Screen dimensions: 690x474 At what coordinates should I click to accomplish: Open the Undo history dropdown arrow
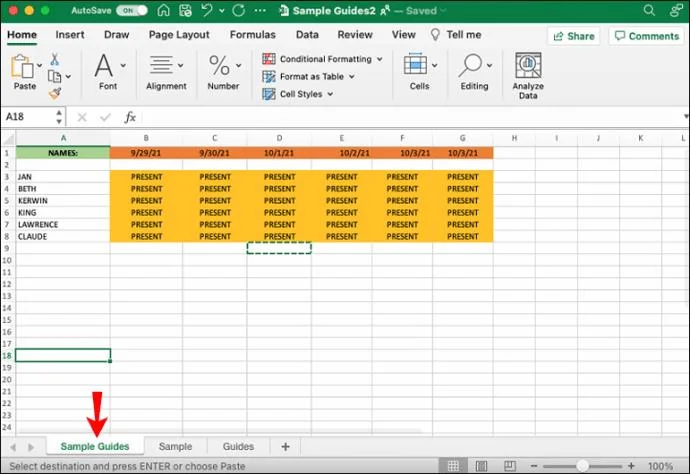(x=222, y=10)
